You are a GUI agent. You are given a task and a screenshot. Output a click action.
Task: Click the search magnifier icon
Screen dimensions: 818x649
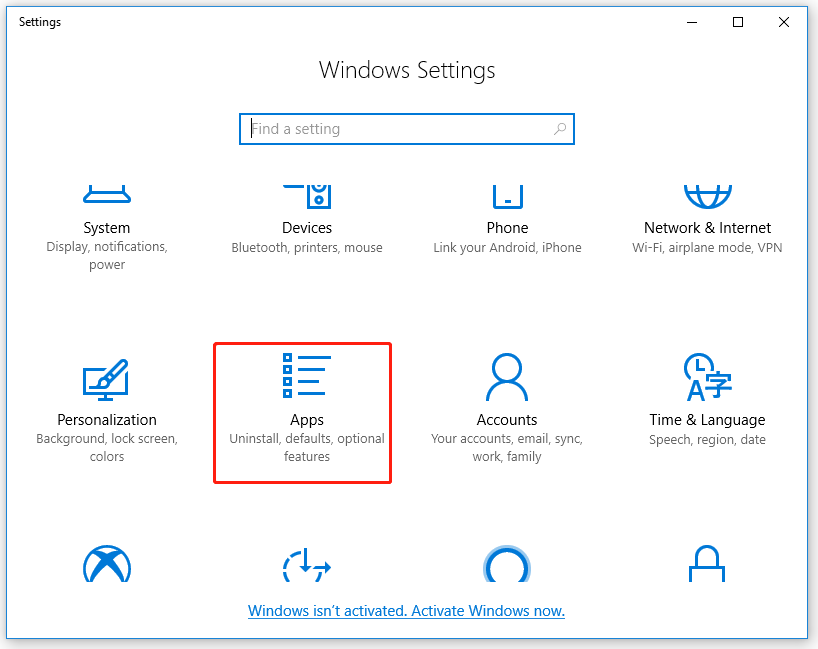[x=560, y=128]
